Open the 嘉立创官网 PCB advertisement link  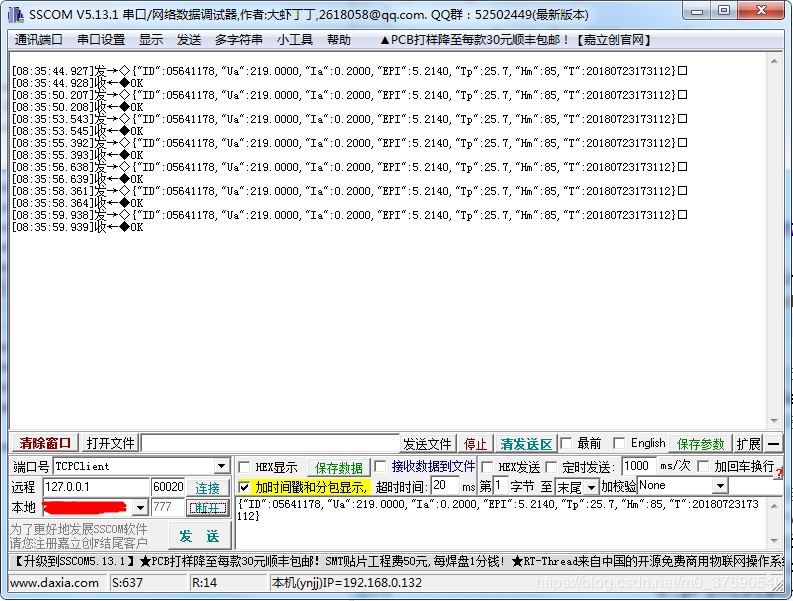pyautogui.click(x=515, y=40)
